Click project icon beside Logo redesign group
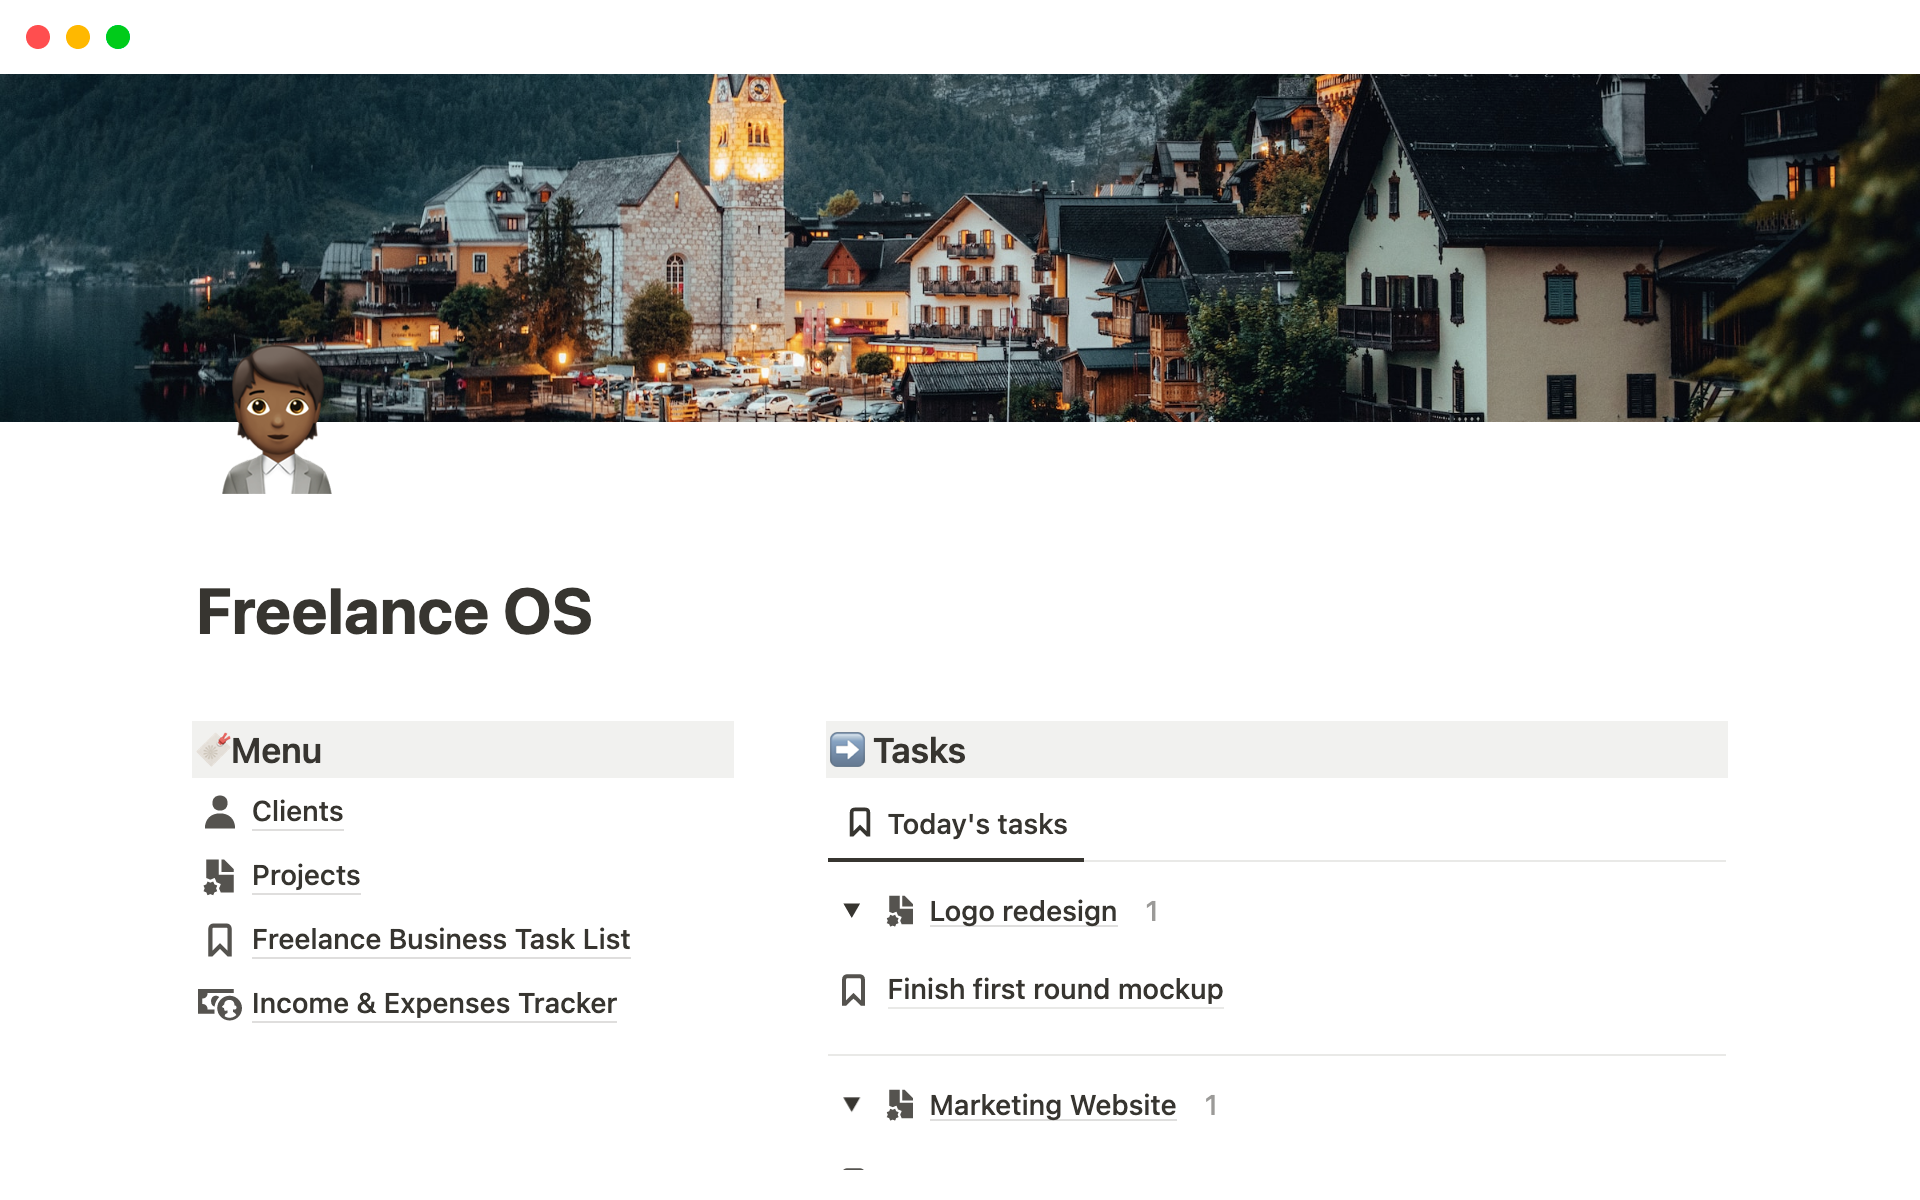1920x1200 pixels. coord(900,911)
